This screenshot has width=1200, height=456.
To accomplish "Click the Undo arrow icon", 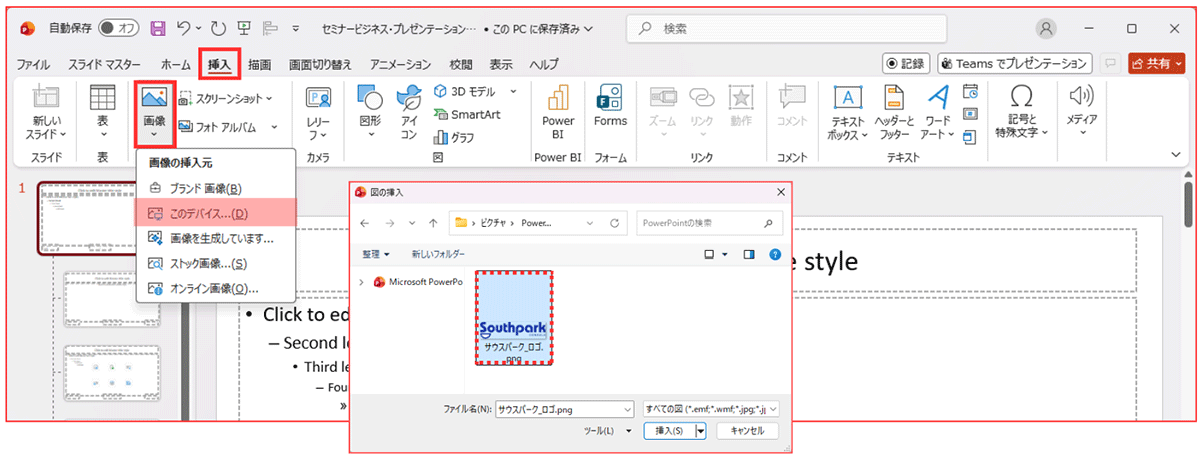I will 183,28.
